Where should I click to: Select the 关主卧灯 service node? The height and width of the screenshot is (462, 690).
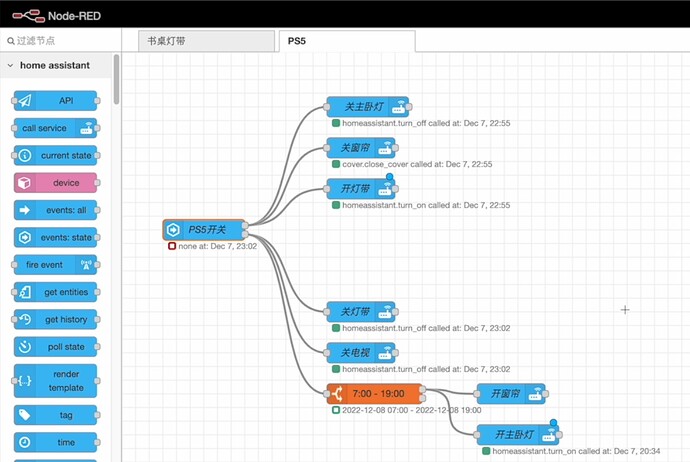(x=368, y=107)
